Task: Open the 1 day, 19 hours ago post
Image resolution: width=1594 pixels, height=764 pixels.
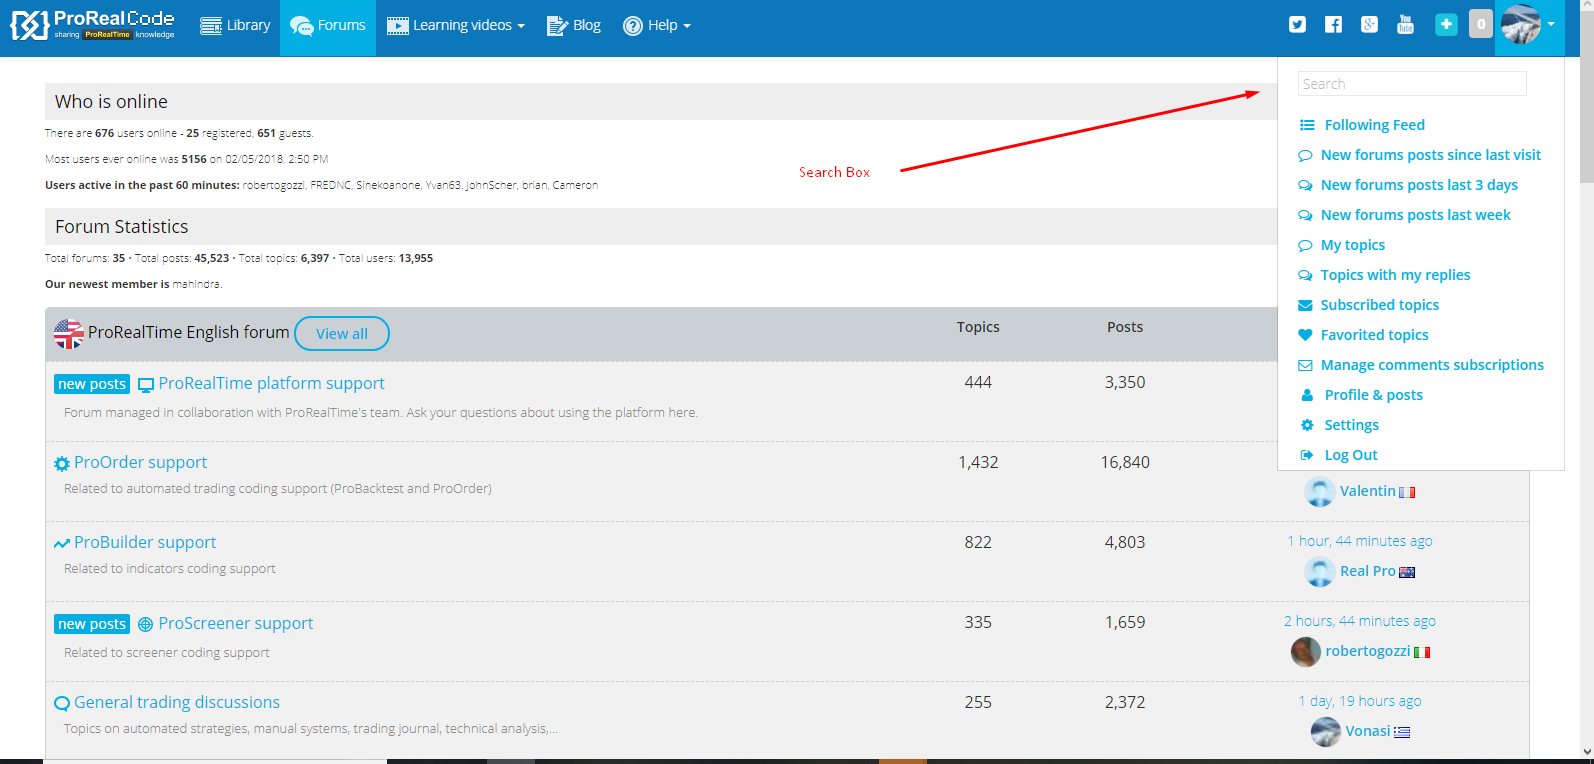Action: [x=1360, y=701]
